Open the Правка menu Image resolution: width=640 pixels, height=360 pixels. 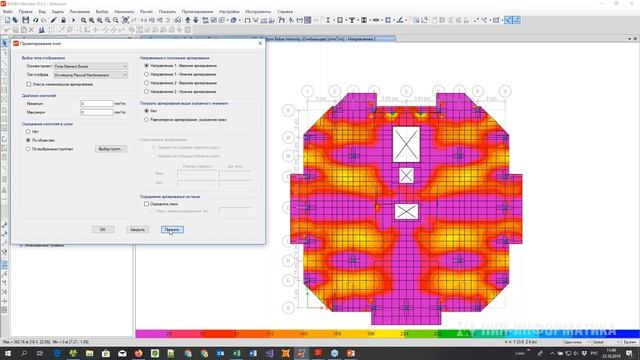coord(25,12)
